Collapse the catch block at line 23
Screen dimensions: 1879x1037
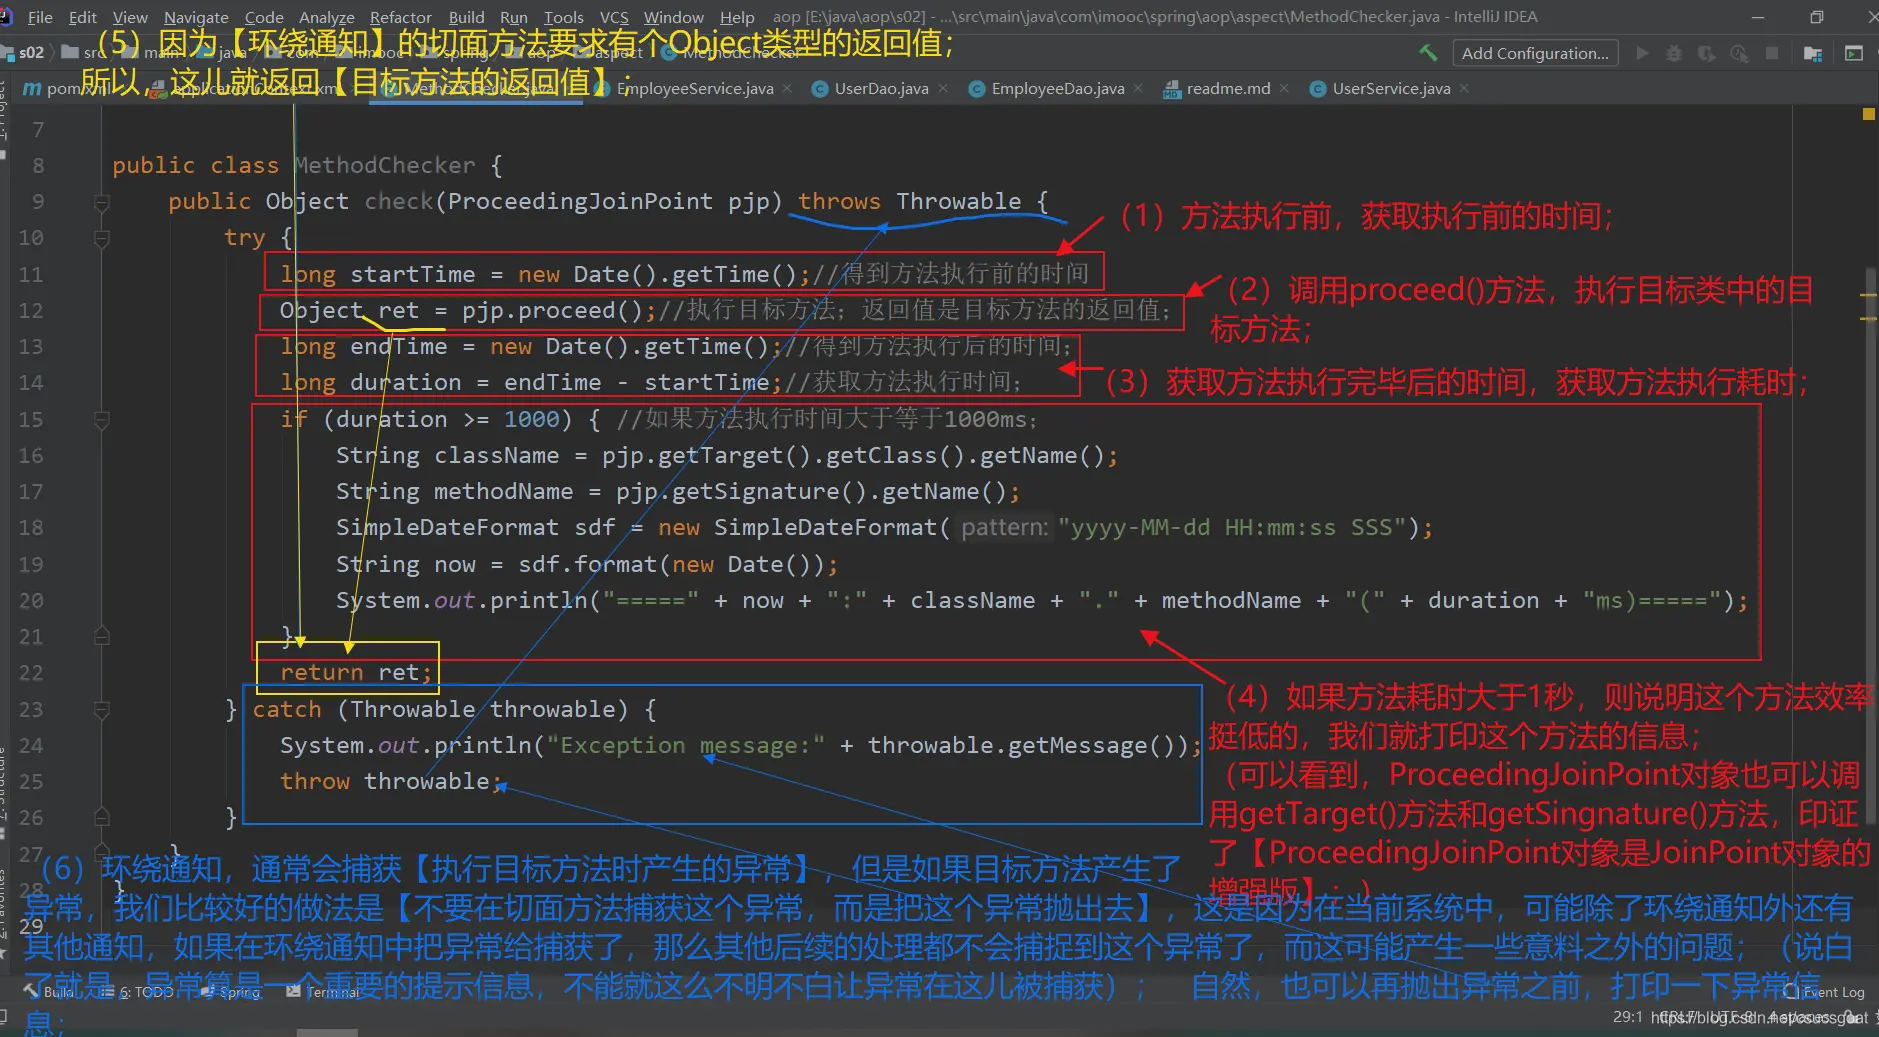coord(101,710)
